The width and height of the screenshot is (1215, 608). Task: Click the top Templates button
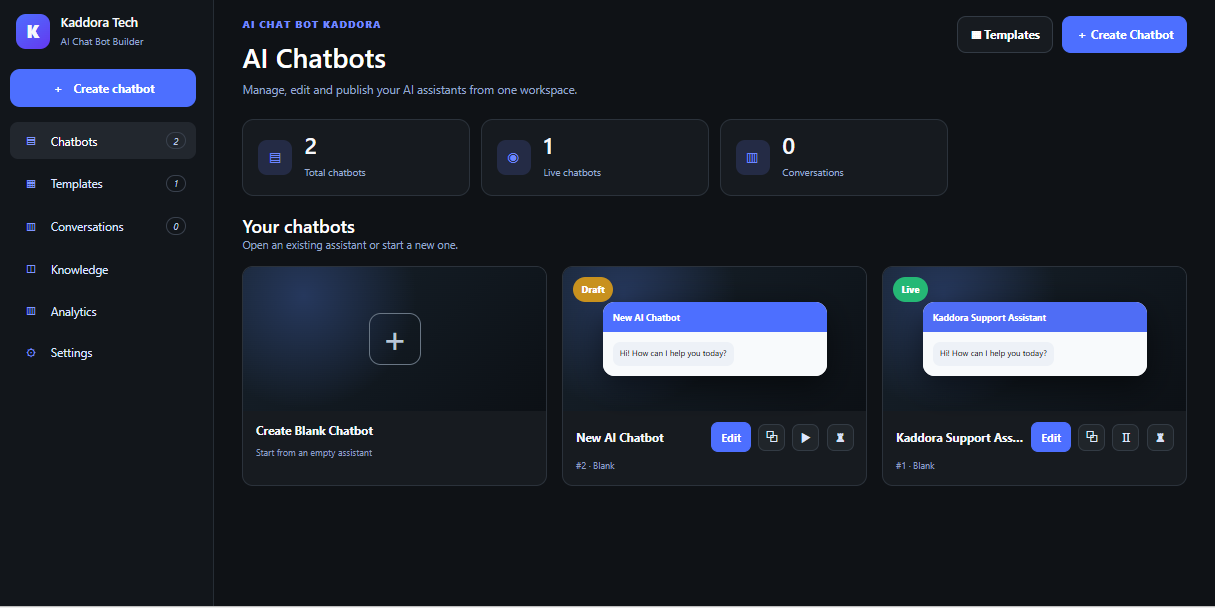1005,34
